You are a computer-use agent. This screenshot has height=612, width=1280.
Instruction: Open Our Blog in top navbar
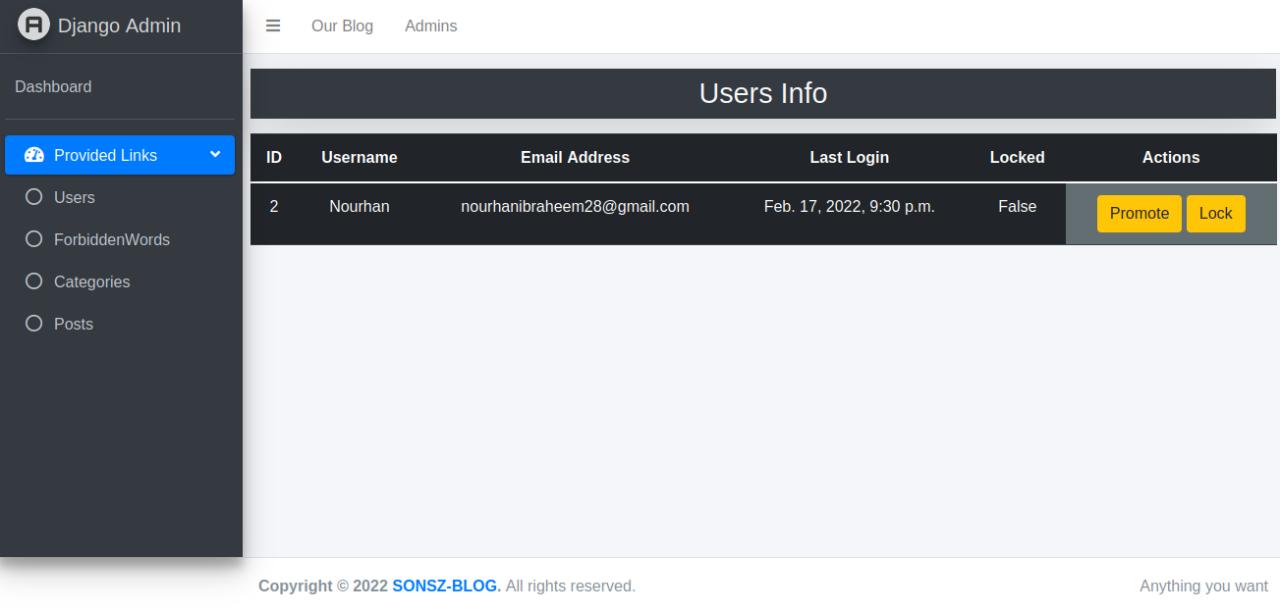pyautogui.click(x=342, y=26)
